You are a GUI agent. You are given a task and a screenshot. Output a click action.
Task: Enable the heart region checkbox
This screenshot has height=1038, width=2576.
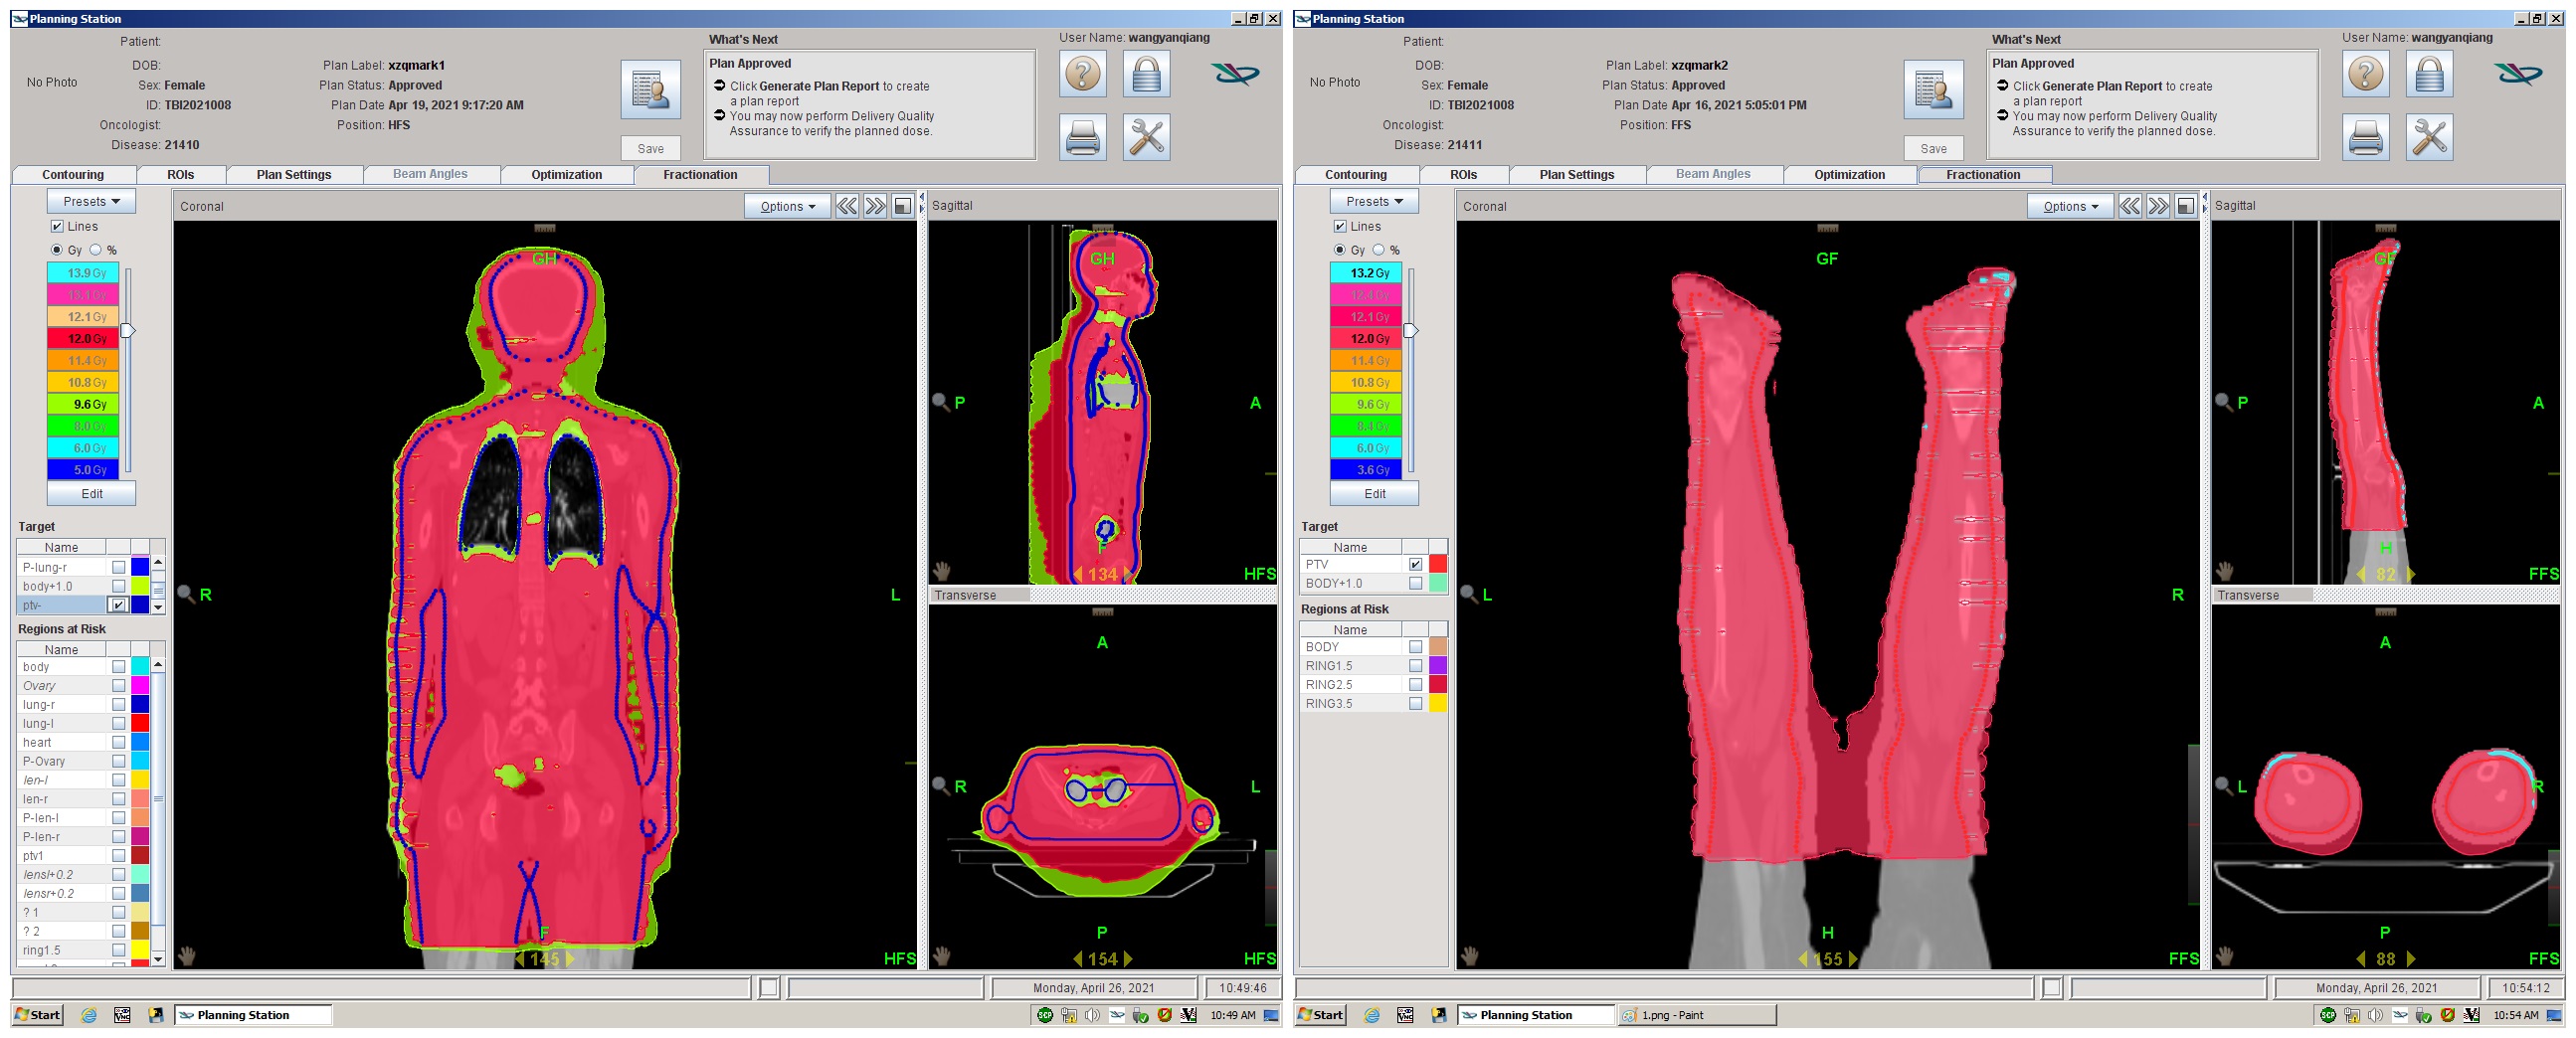118,742
